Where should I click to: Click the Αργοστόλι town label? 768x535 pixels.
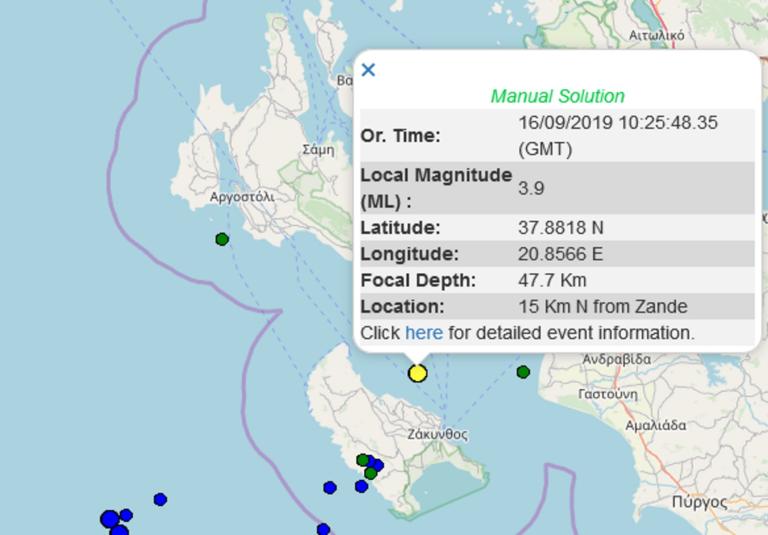tap(242, 197)
